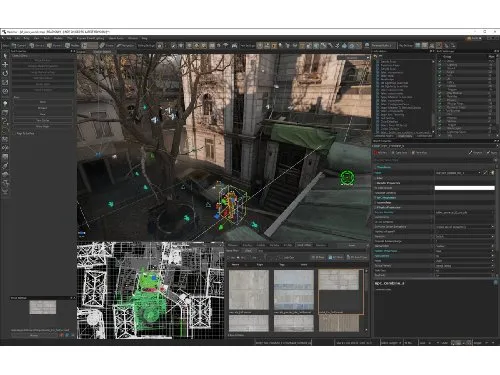
Task: Click inside the 2D top-down wireframe view
Action: [150, 290]
